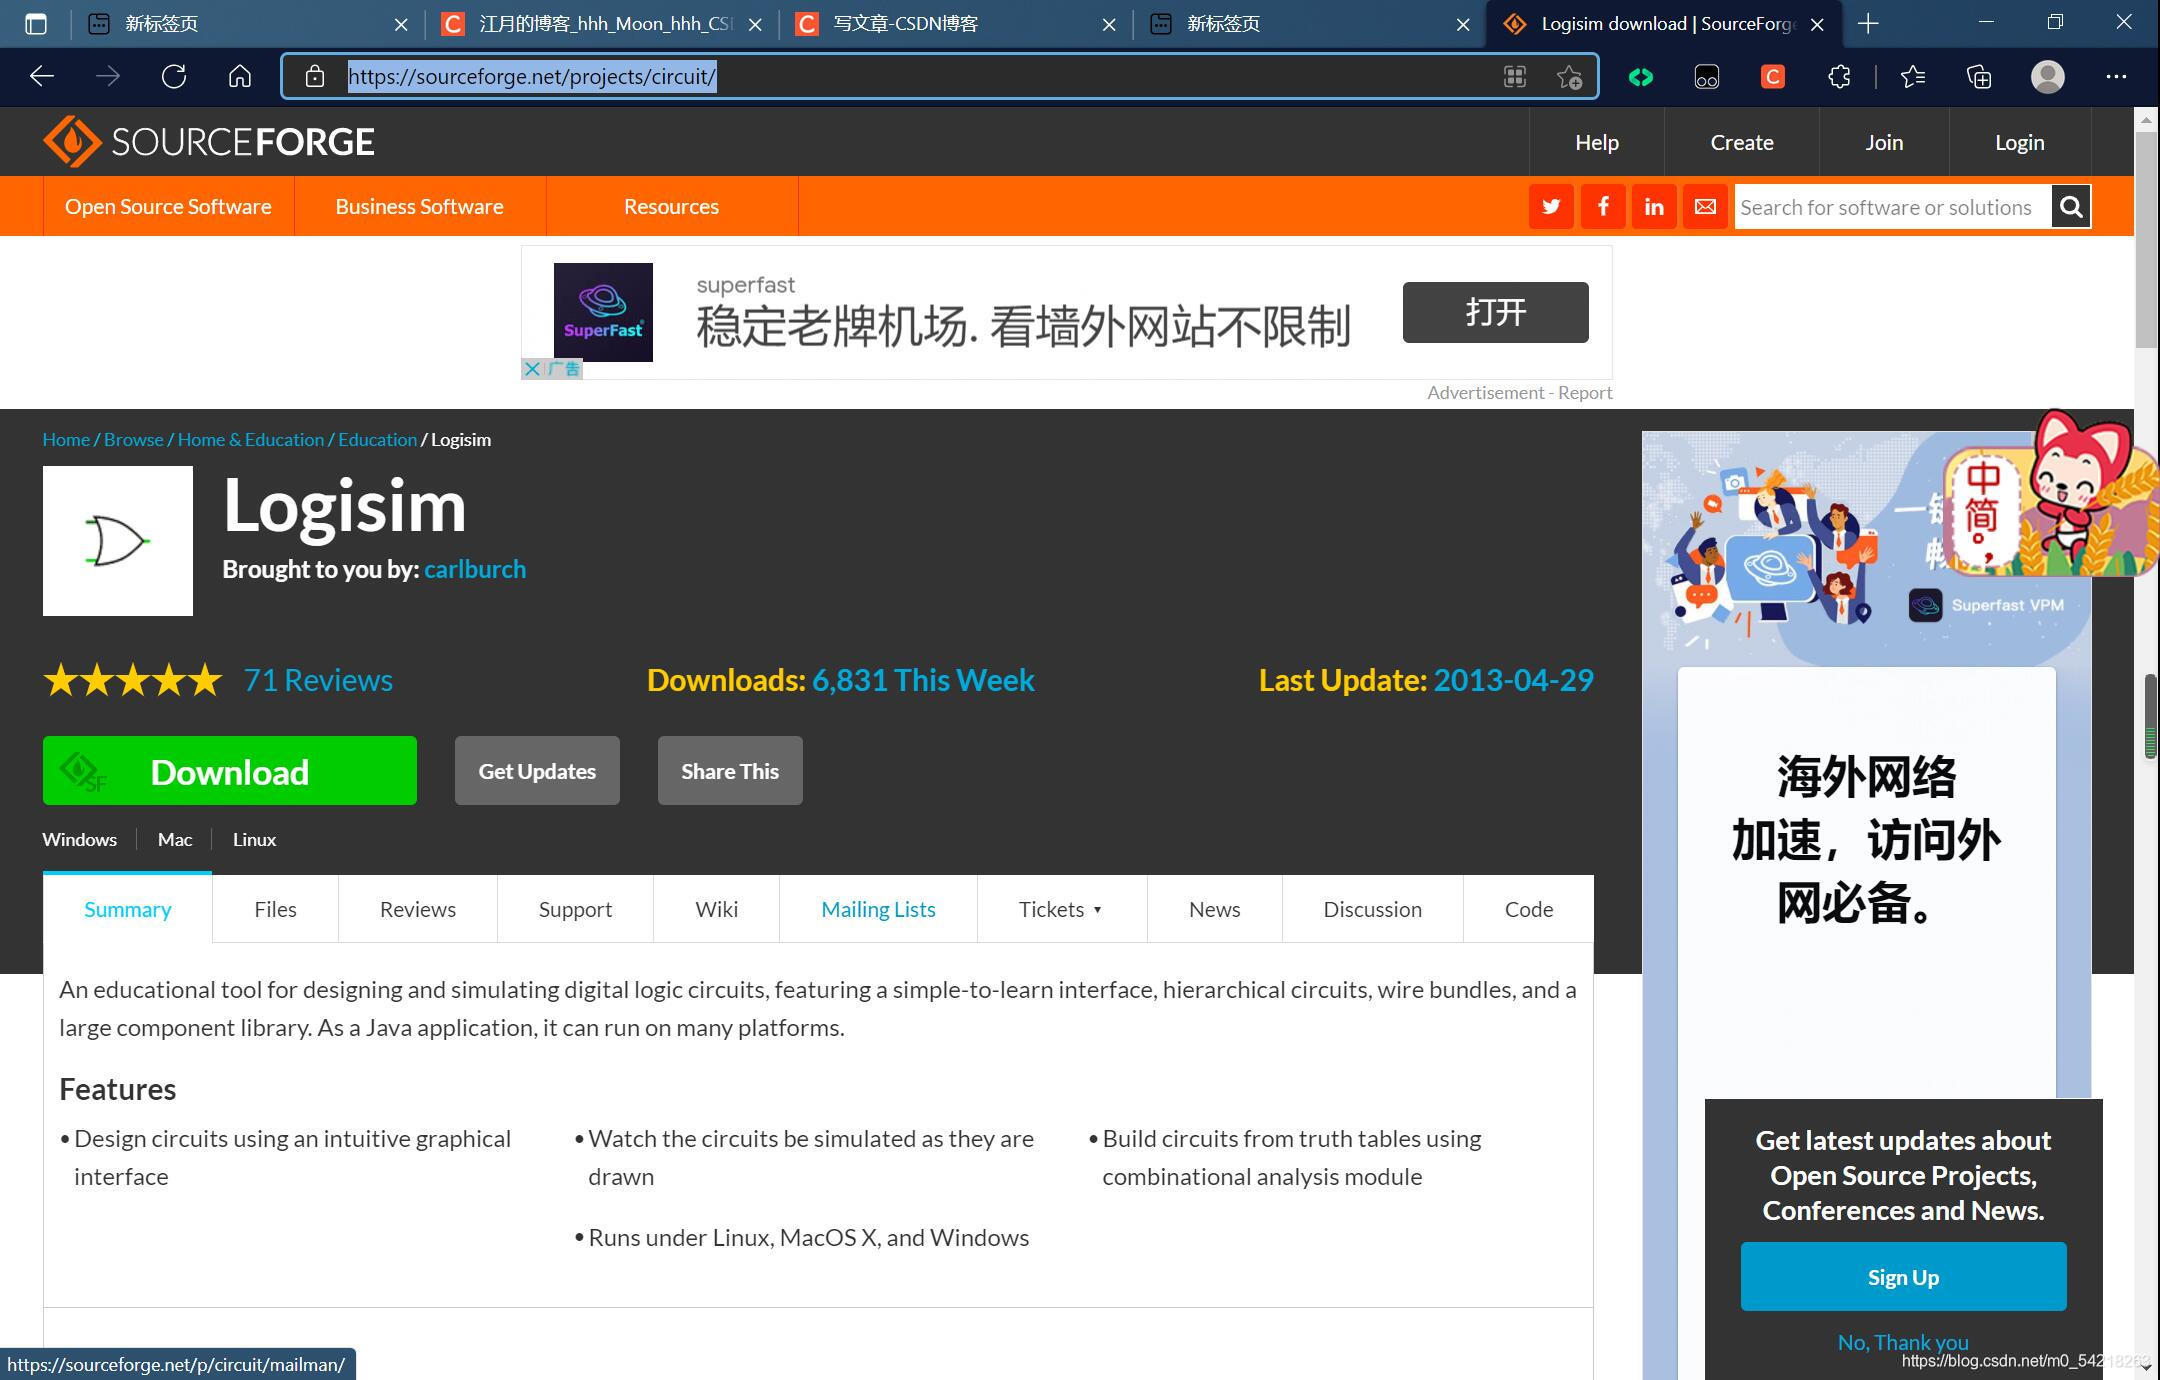Select the Windows platform option
The height and width of the screenshot is (1380, 2160).
tap(79, 839)
